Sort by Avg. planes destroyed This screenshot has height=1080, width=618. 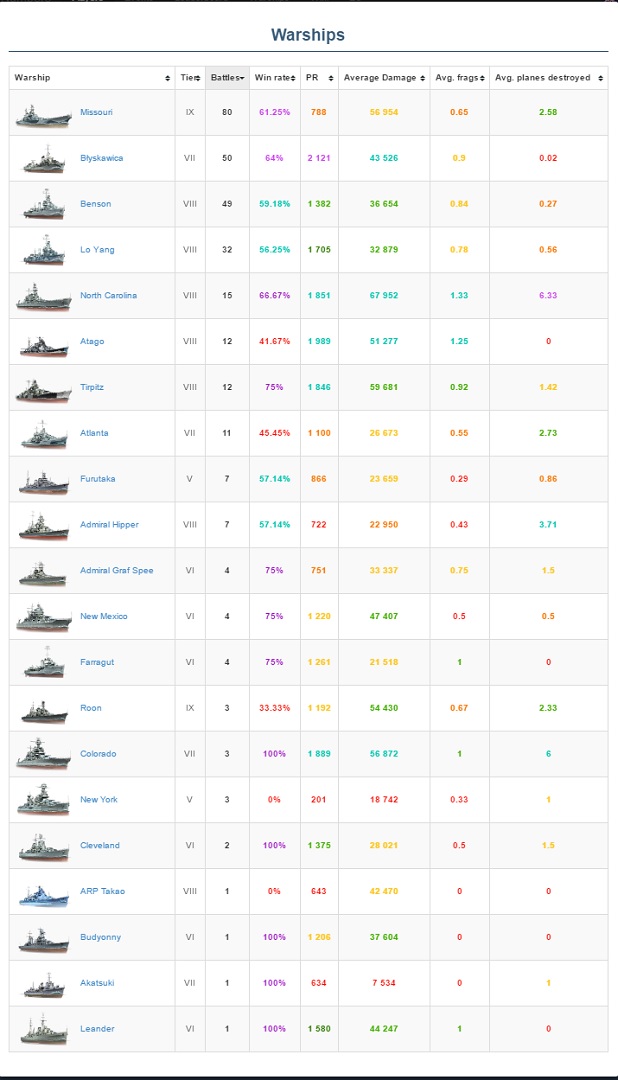(x=548, y=78)
